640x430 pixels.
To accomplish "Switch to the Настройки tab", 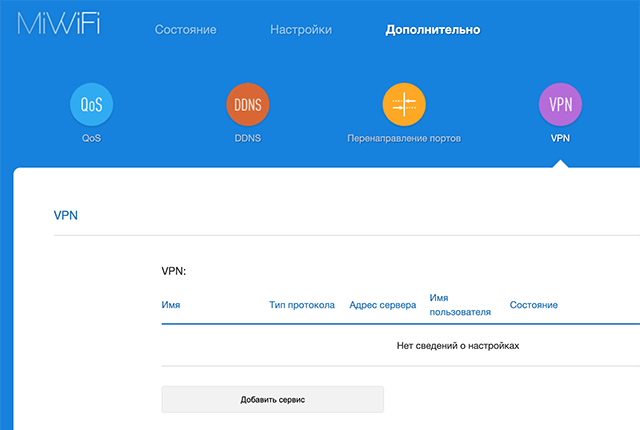I will tap(301, 30).
